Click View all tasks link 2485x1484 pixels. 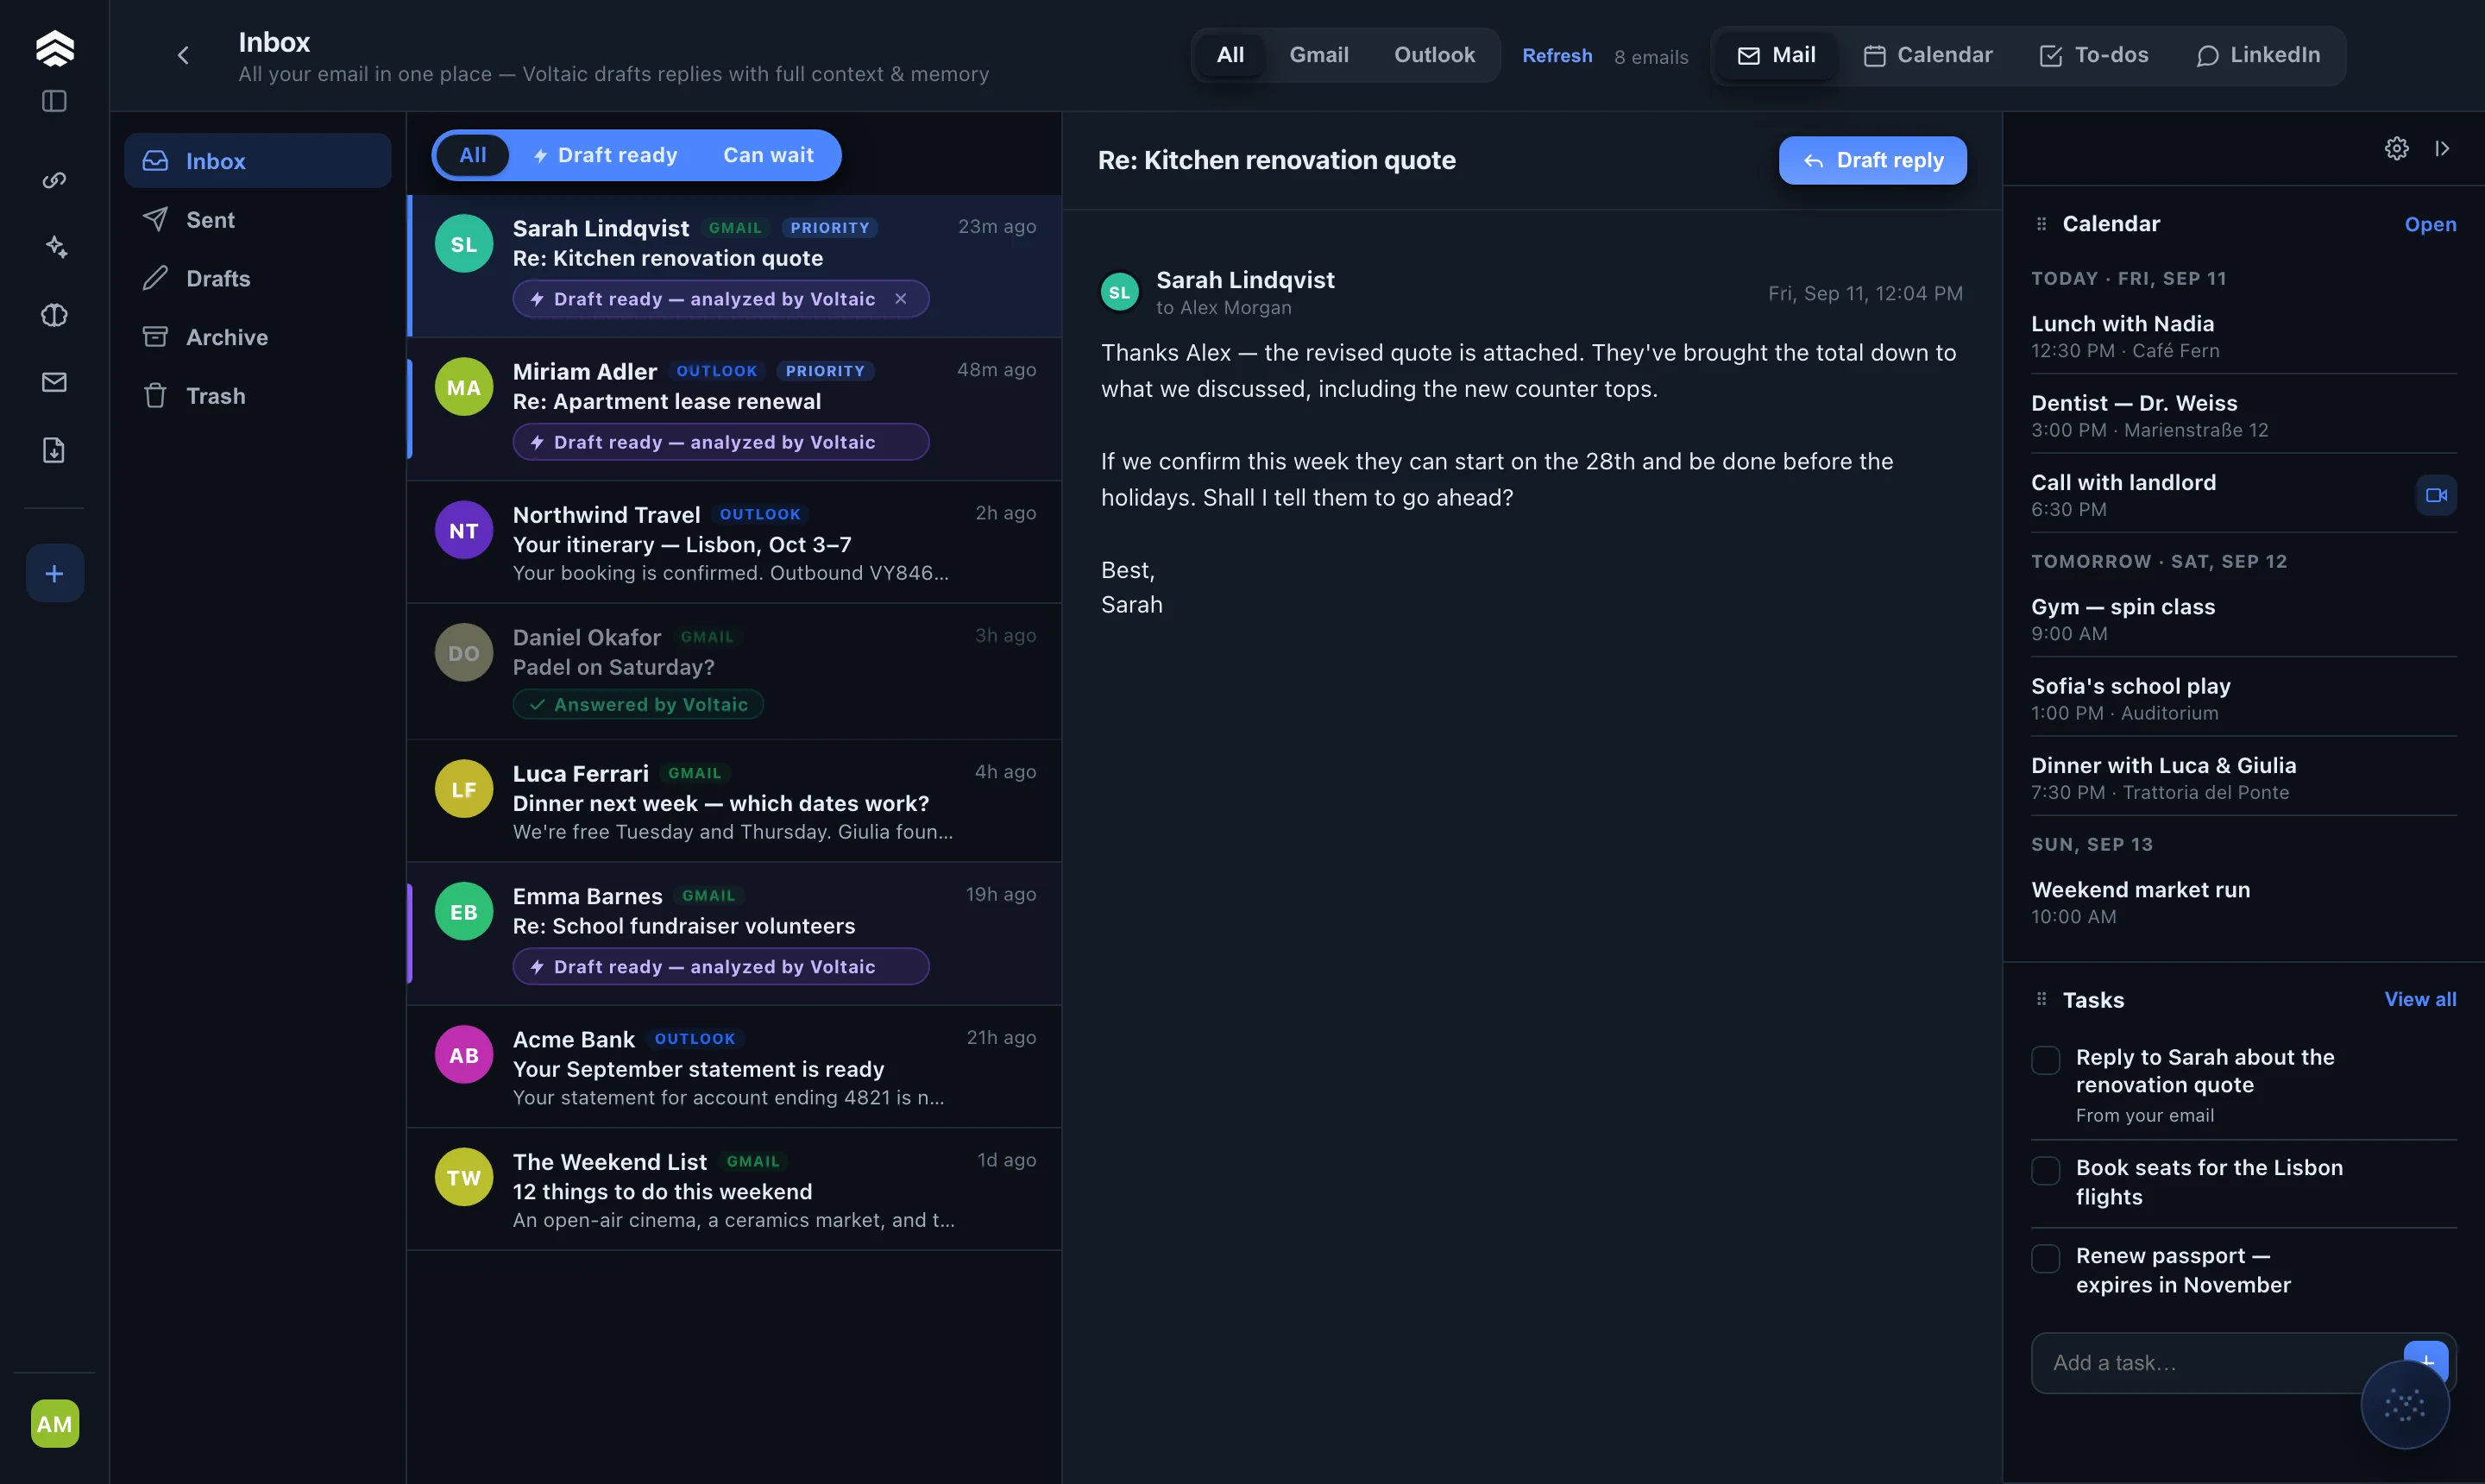(x=2420, y=999)
